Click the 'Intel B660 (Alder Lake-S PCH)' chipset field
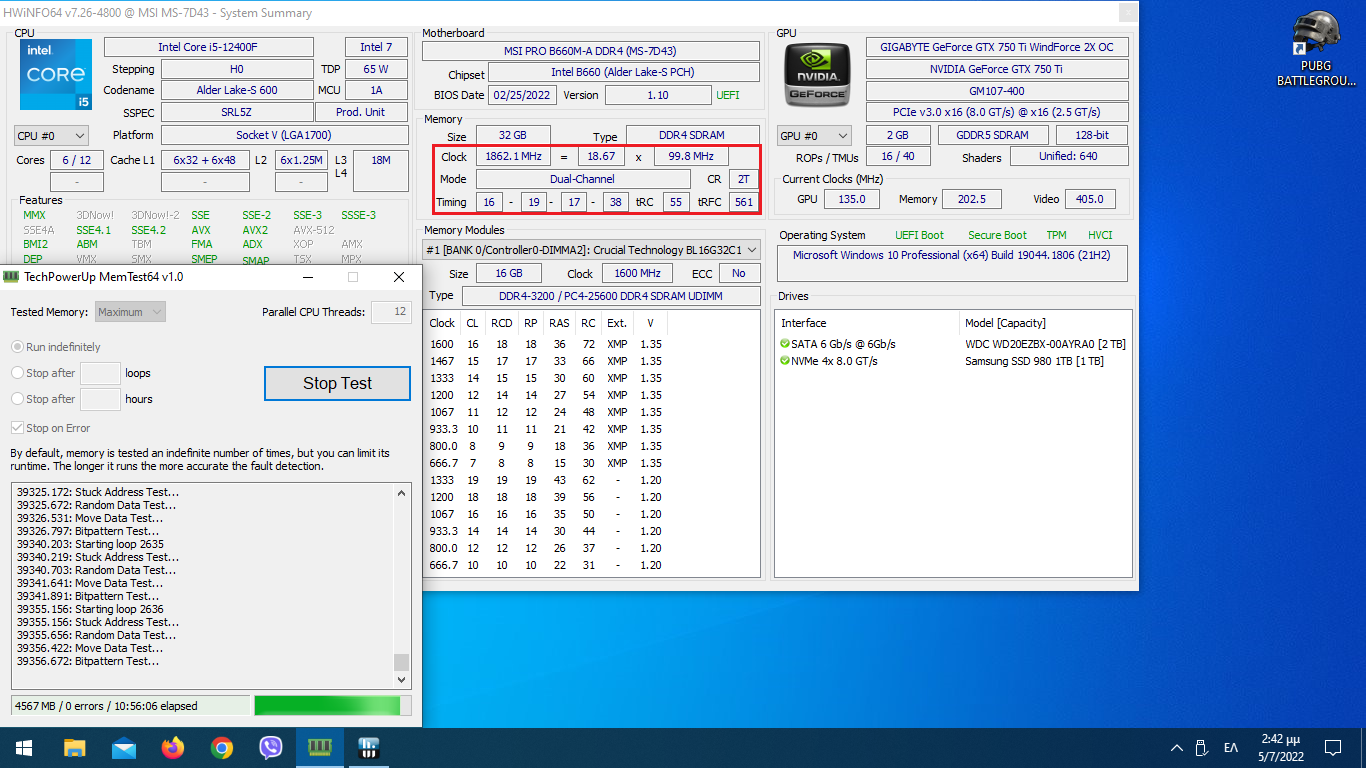1366x768 pixels. (x=622, y=73)
